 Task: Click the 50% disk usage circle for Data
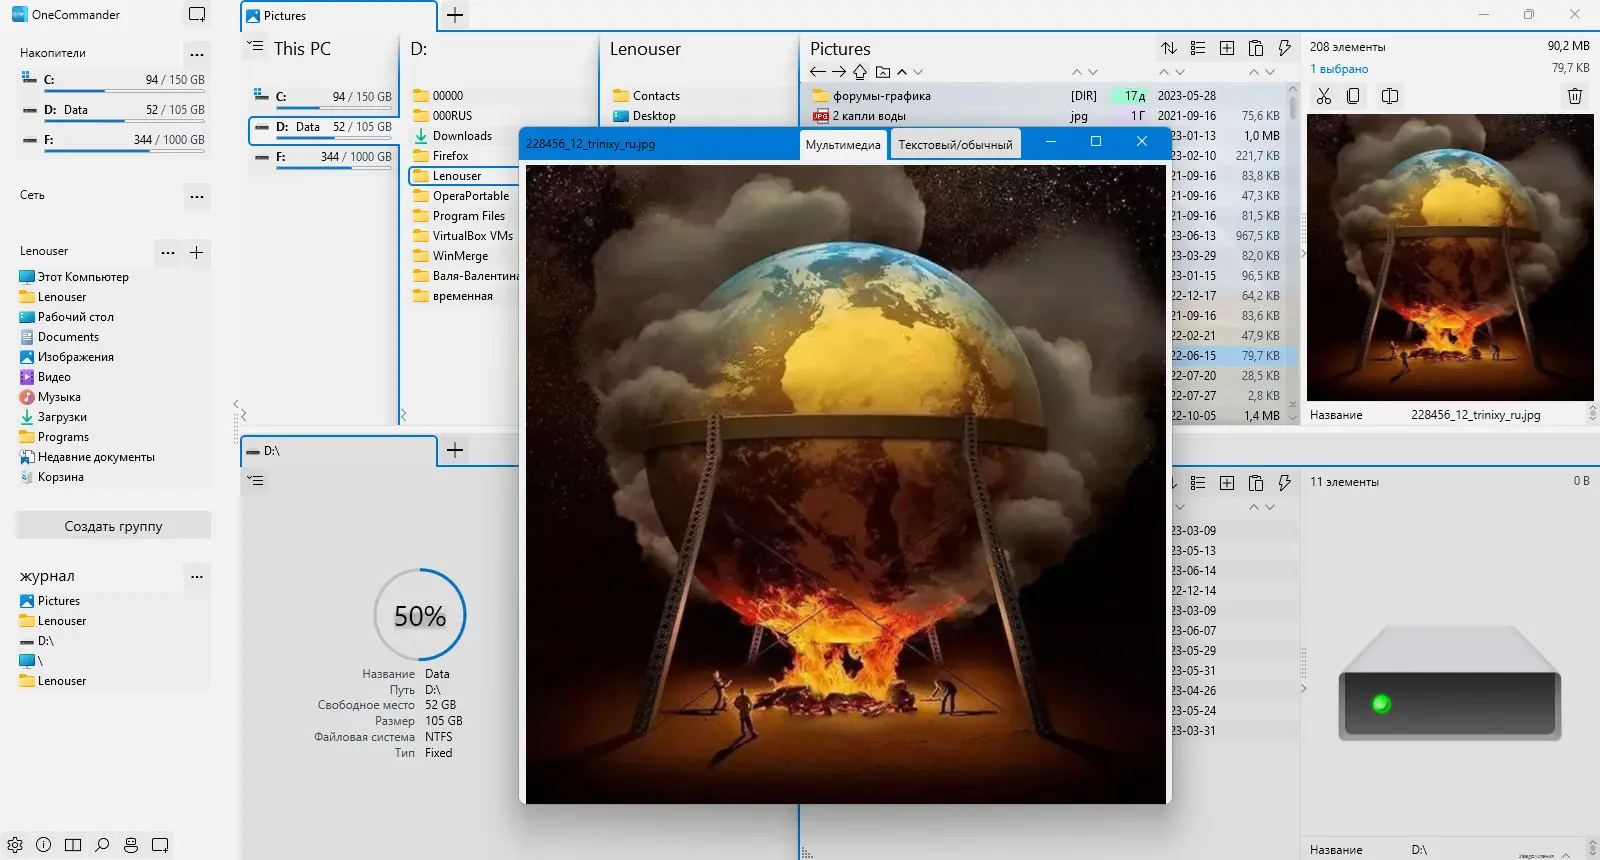pos(420,615)
